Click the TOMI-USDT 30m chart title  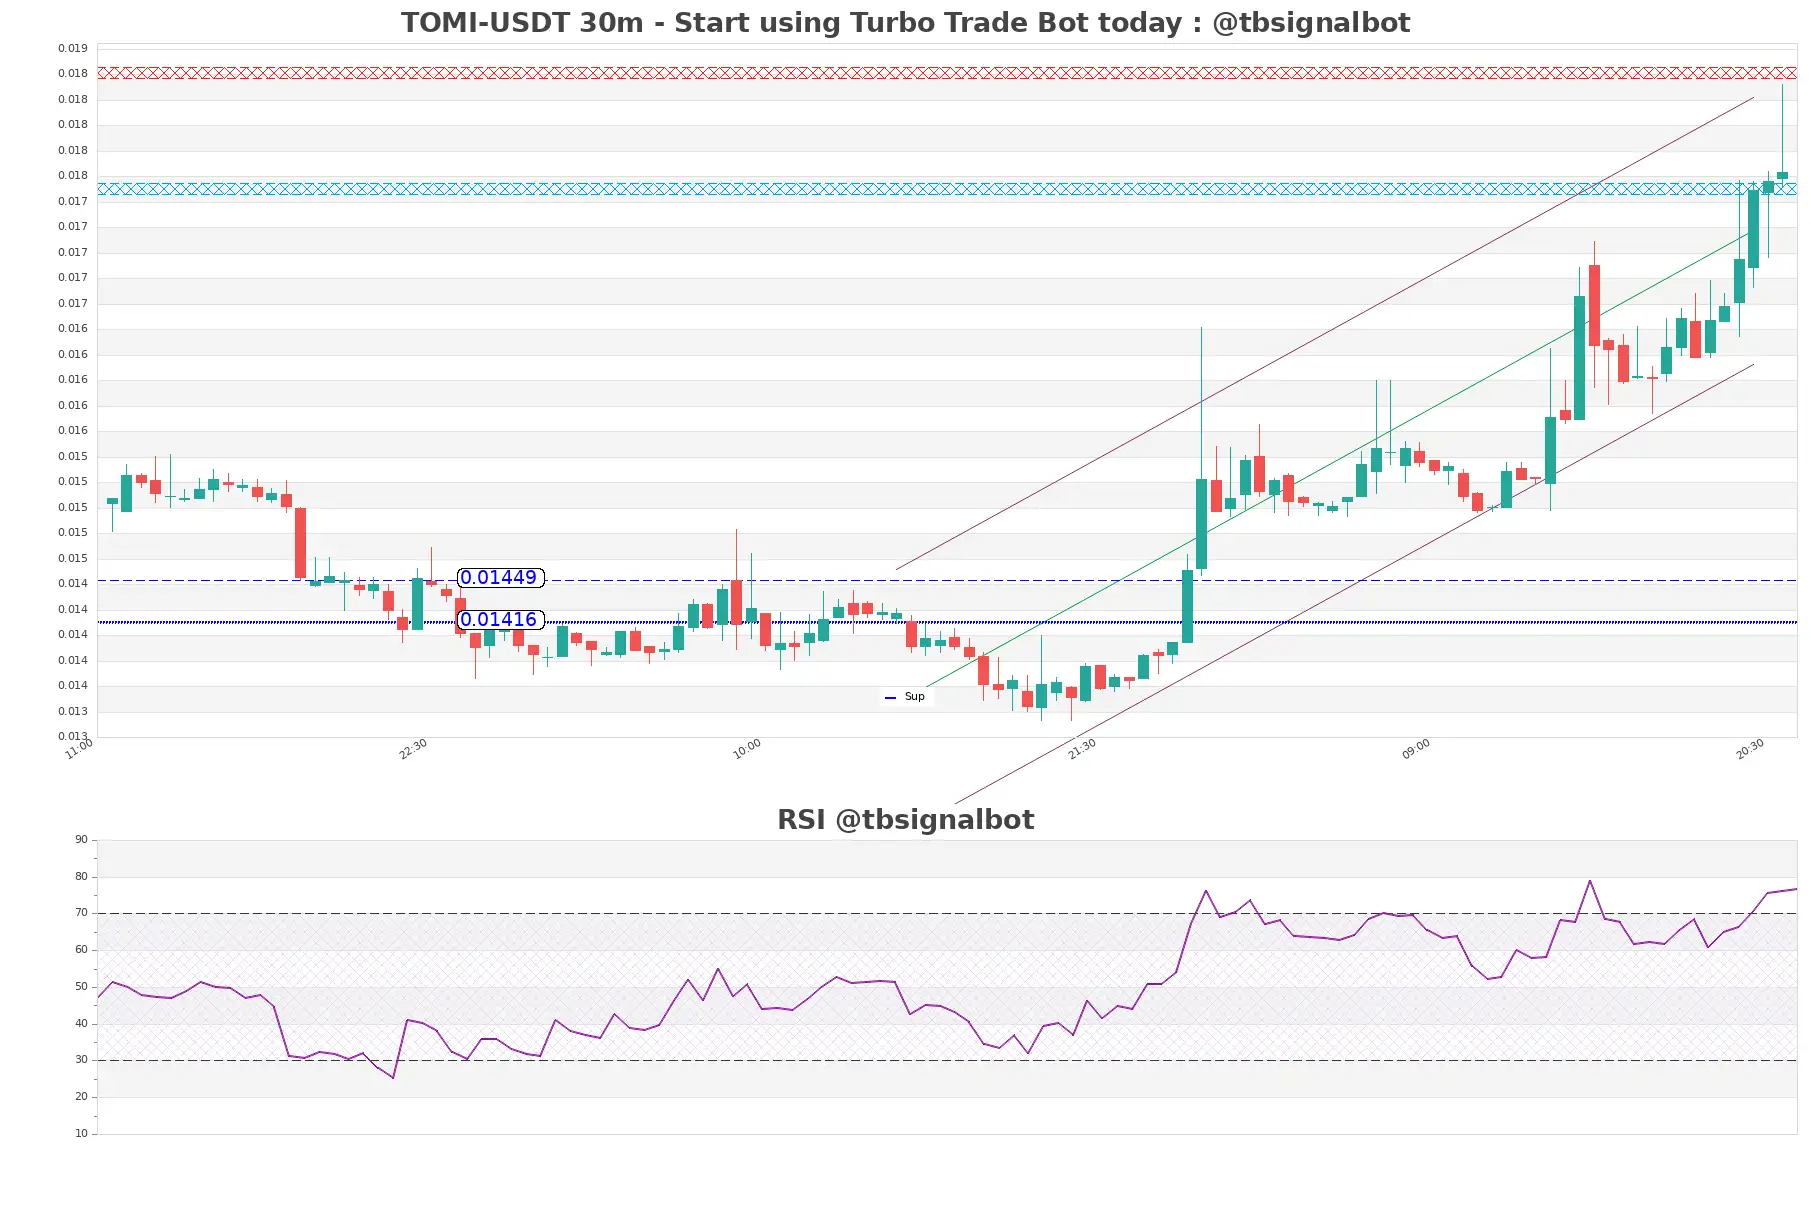pyautogui.click(x=905, y=23)
